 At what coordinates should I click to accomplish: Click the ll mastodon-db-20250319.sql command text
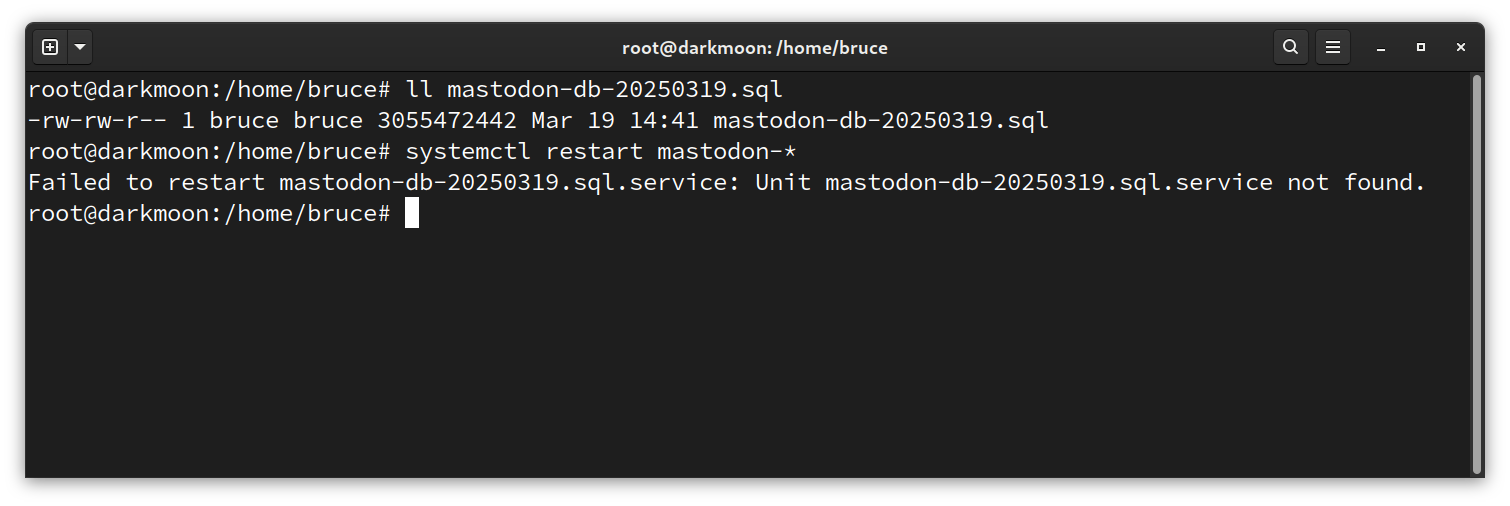click(x=594, y=90)
